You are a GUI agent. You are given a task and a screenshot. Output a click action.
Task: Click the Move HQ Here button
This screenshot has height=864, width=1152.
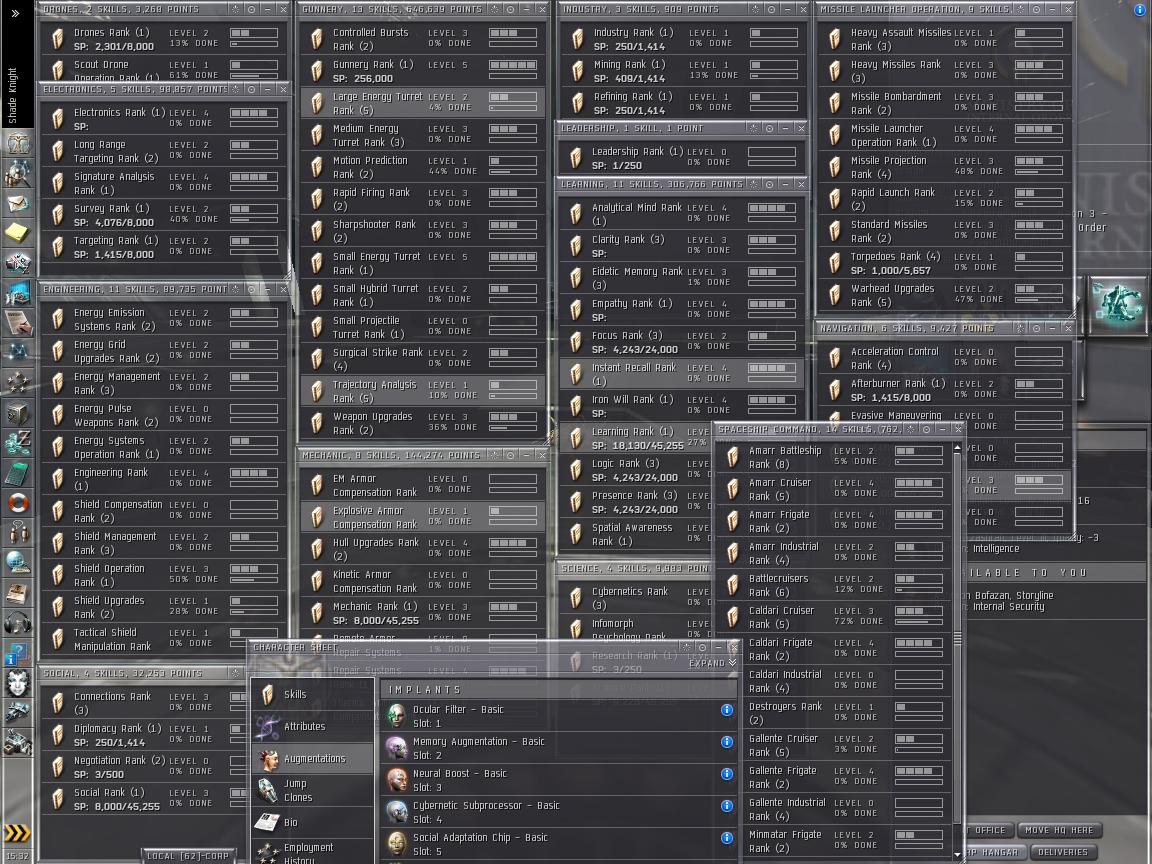(x=1059, y=830)
